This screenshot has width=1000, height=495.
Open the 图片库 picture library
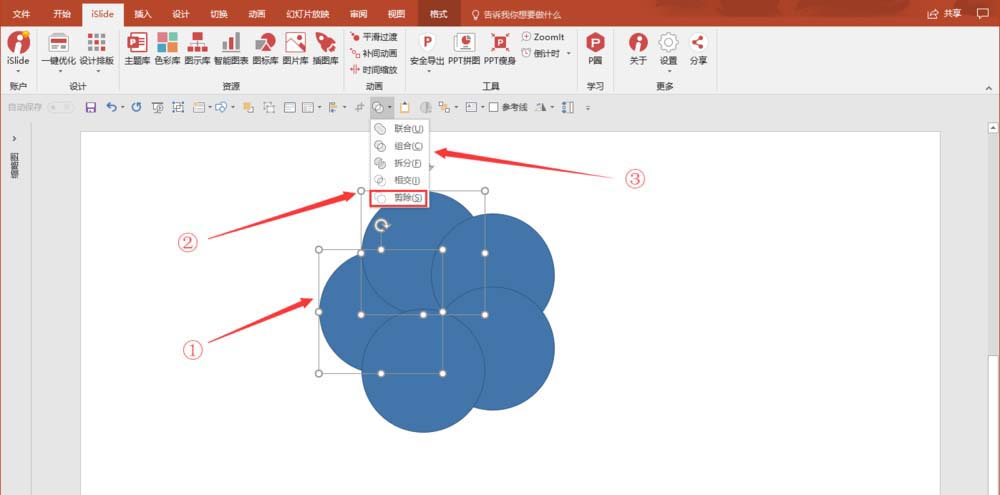point(295,48)
